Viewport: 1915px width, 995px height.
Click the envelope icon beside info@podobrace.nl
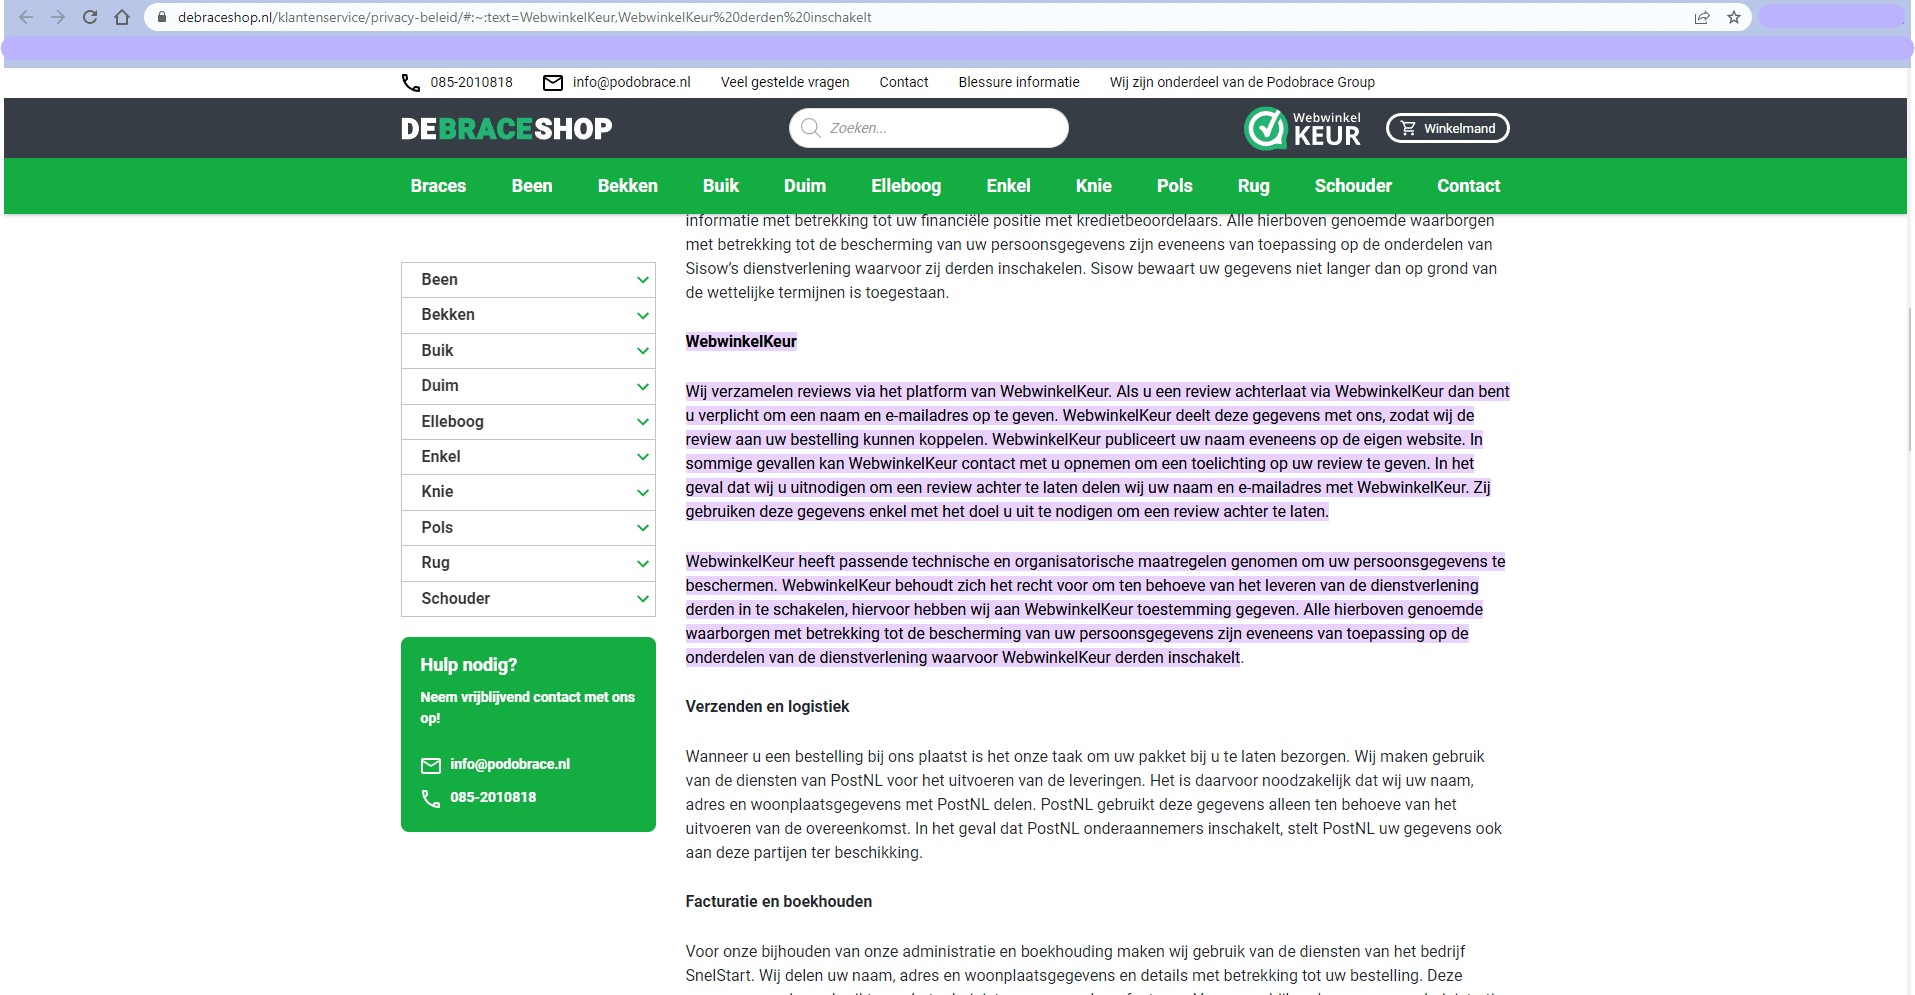(552, 83)
